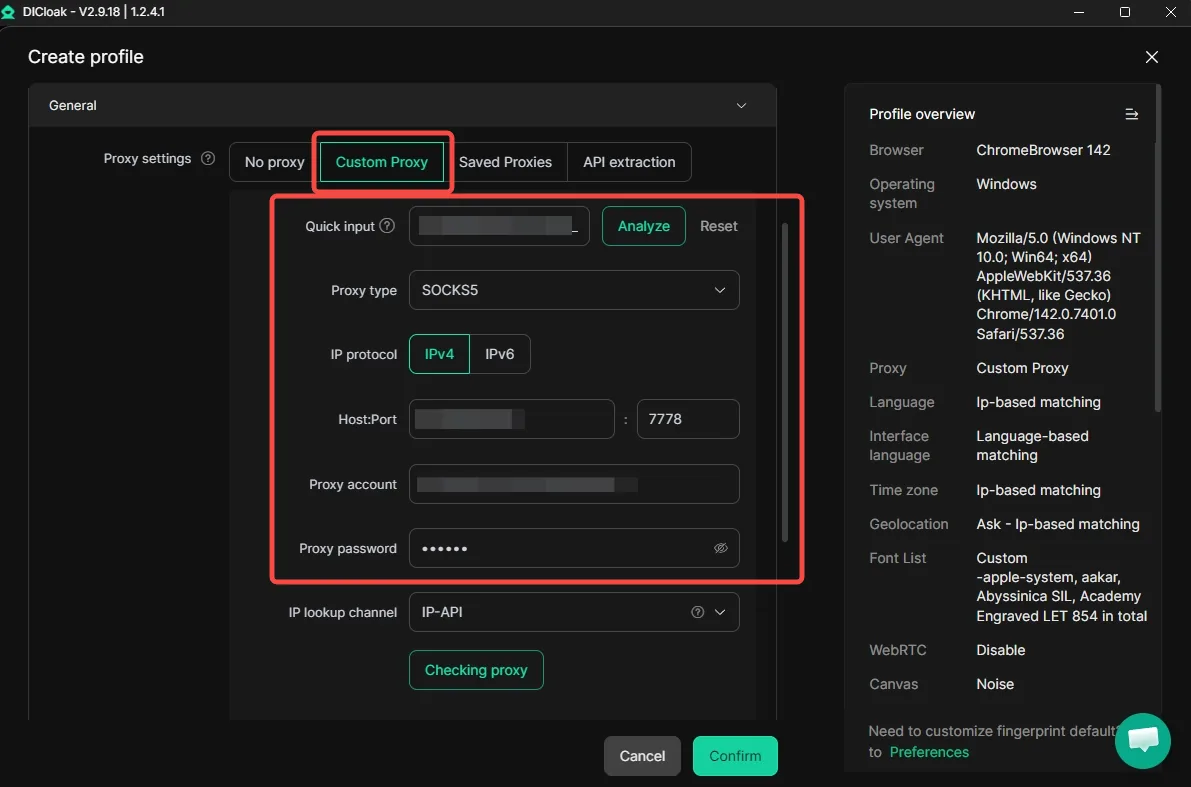The width and height of the screenshot is (1191, 787).
Task: Click the Proxy account input field
Action: pos(573,484)
